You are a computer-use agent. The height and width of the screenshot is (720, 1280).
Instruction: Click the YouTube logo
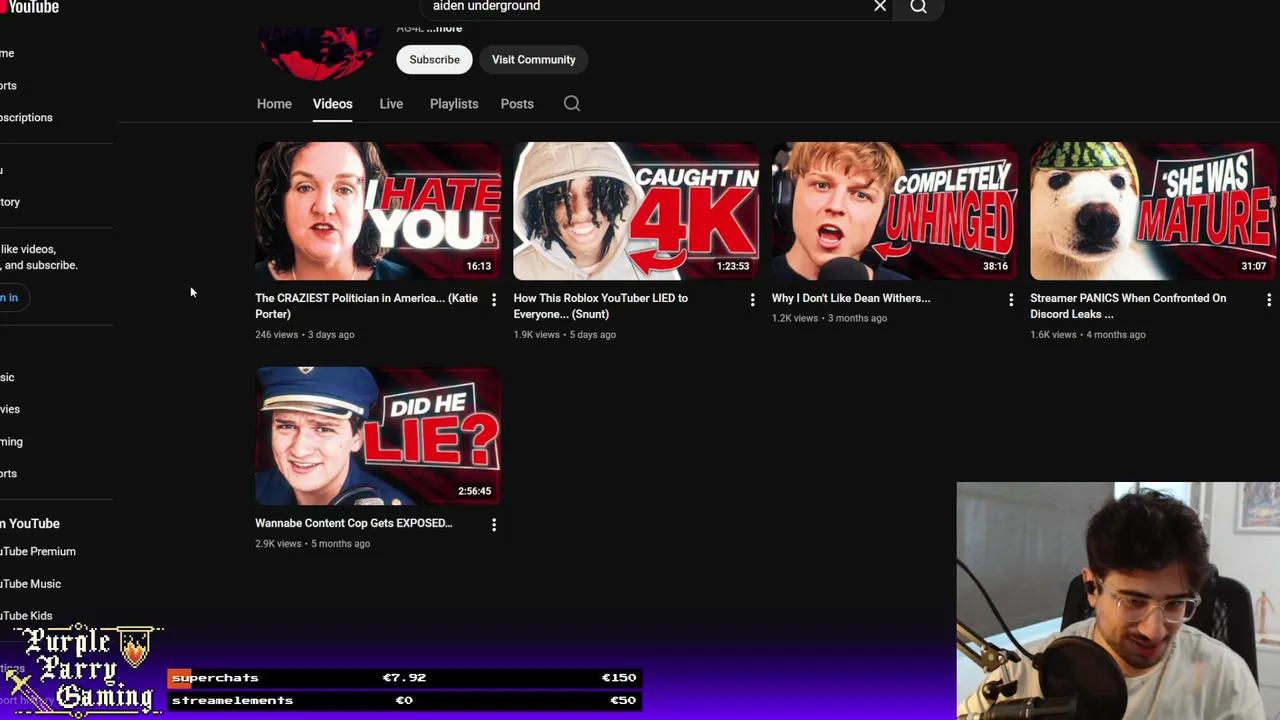click(30, 7)
